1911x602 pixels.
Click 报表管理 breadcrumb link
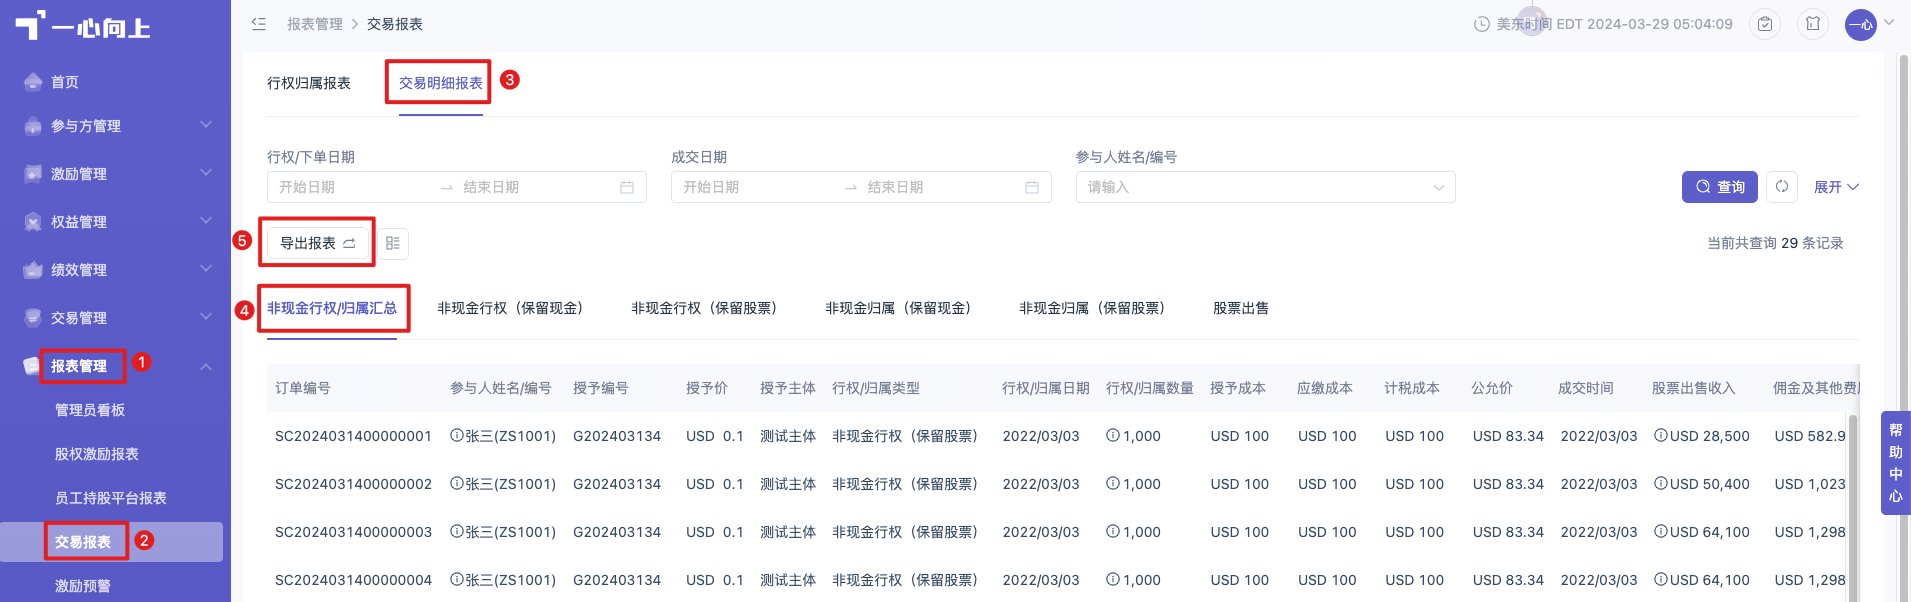[x=315, y=24]
